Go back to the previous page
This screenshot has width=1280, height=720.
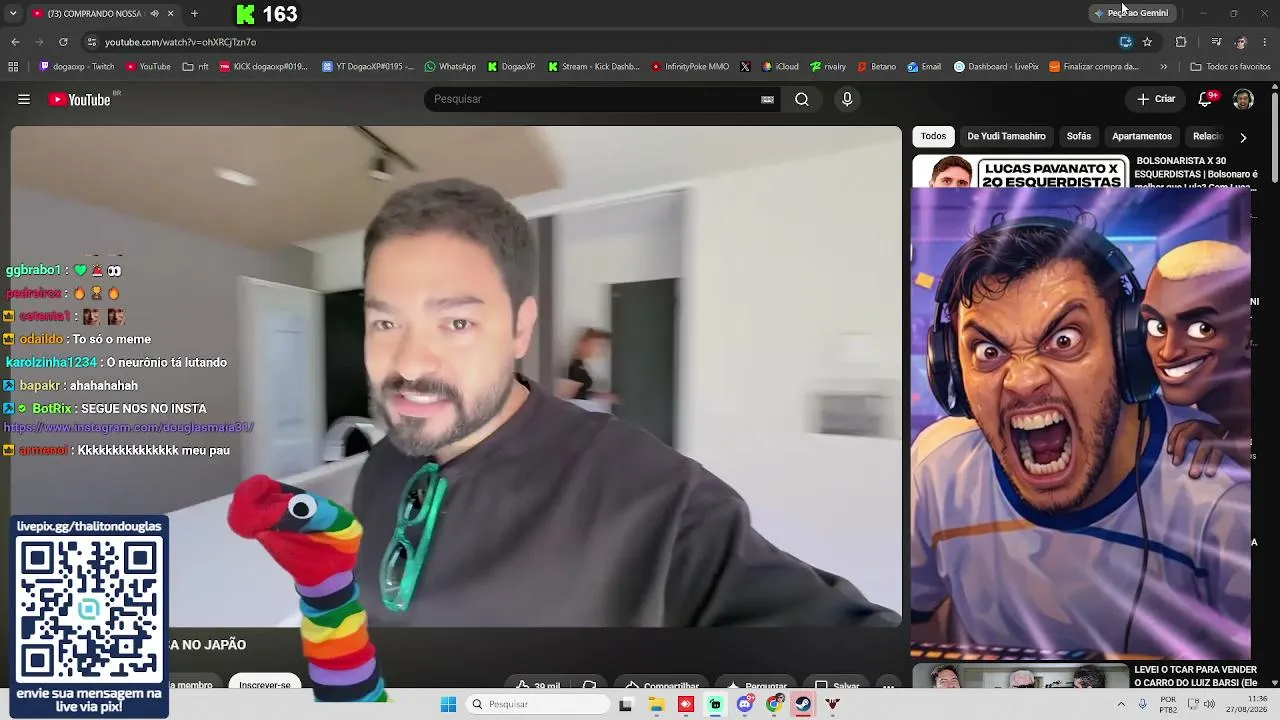(x=15, y=42)
